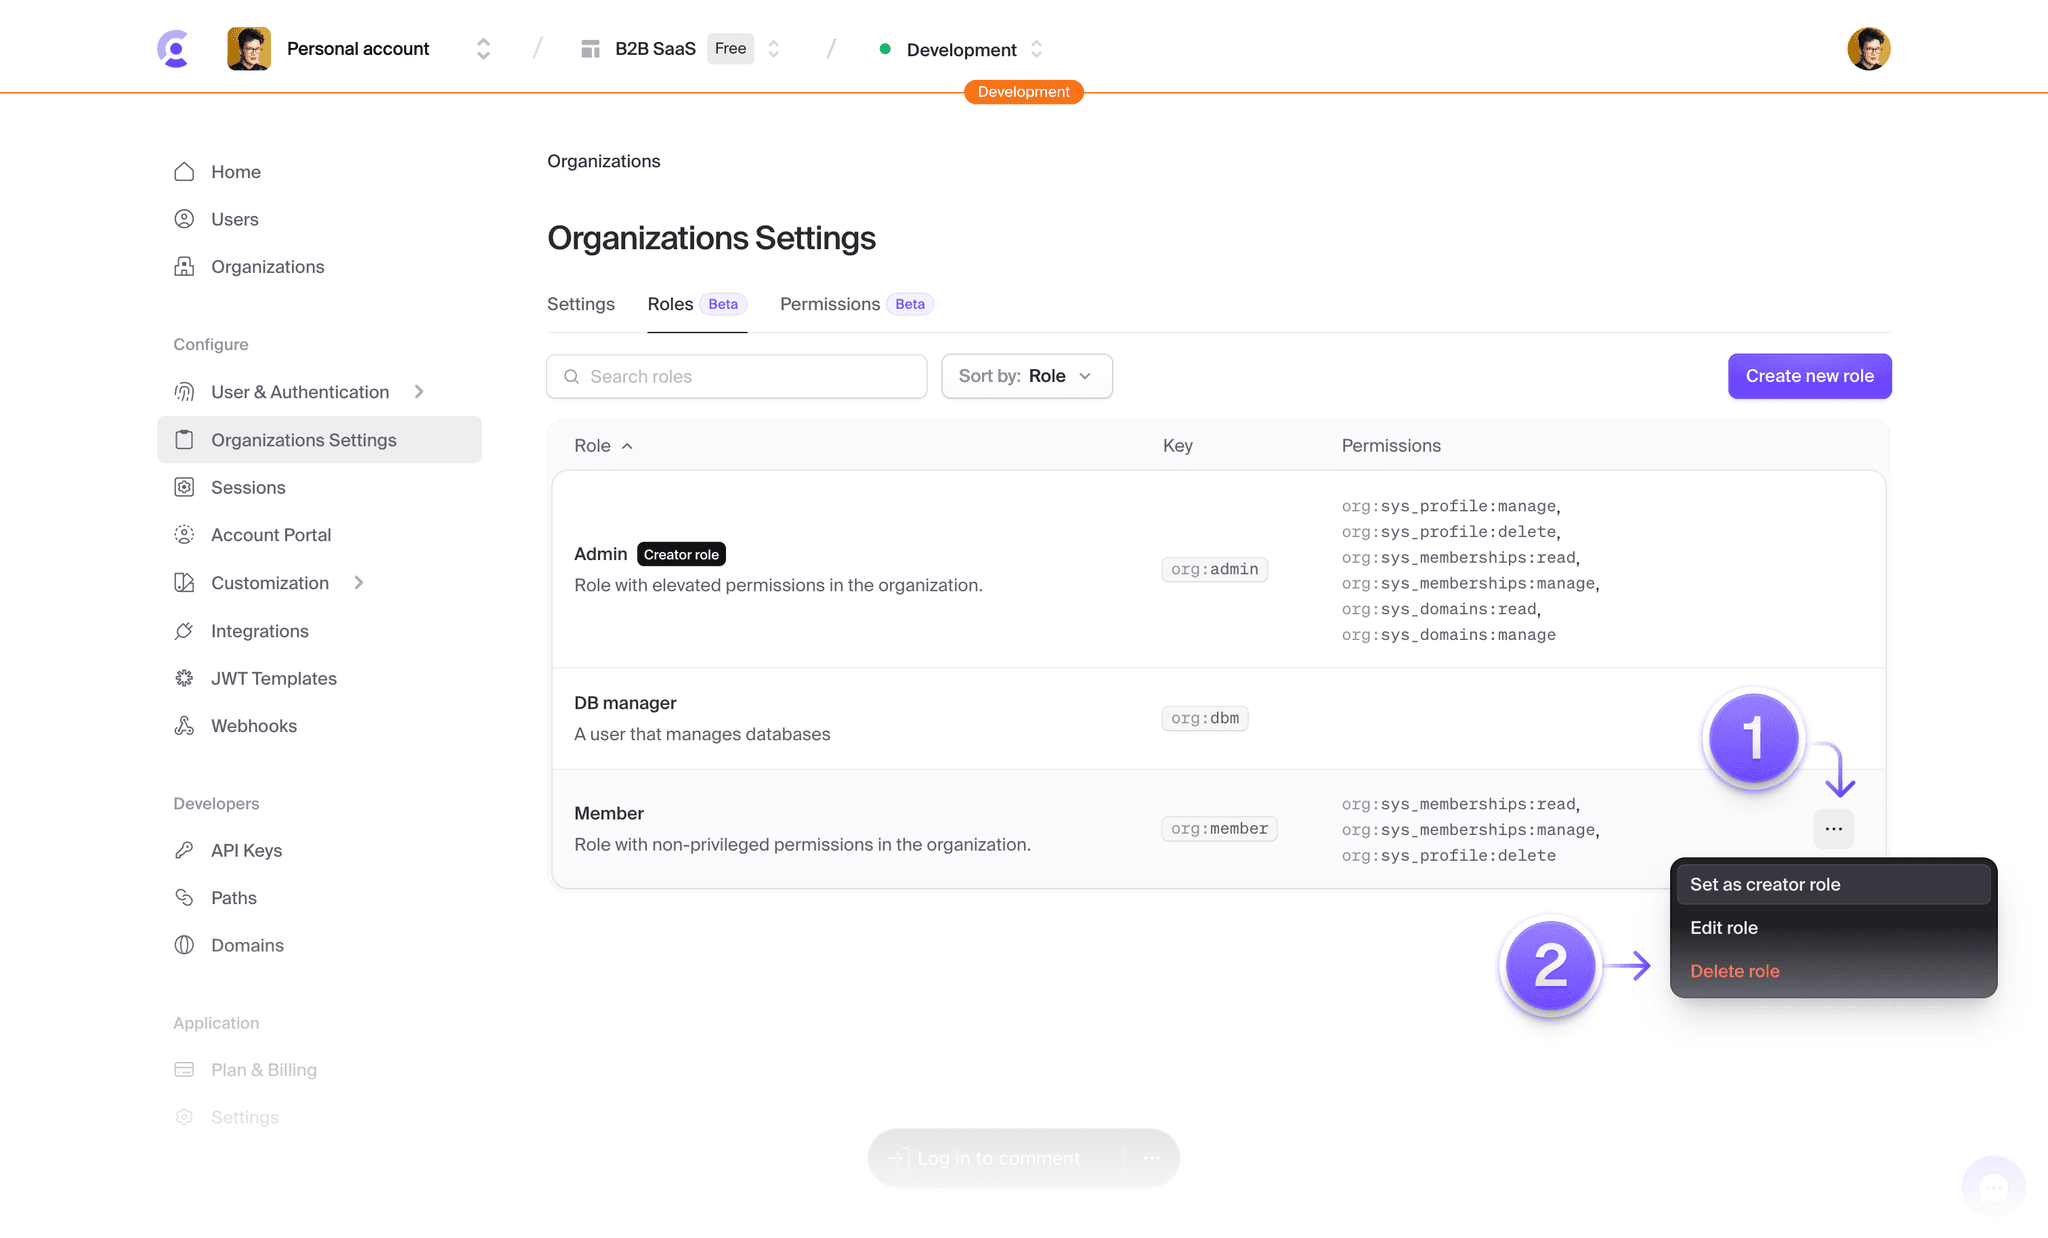This screenshot has height=1238, width=2048.
Task: Focus the Search roles input field
Action: point(737,376)
